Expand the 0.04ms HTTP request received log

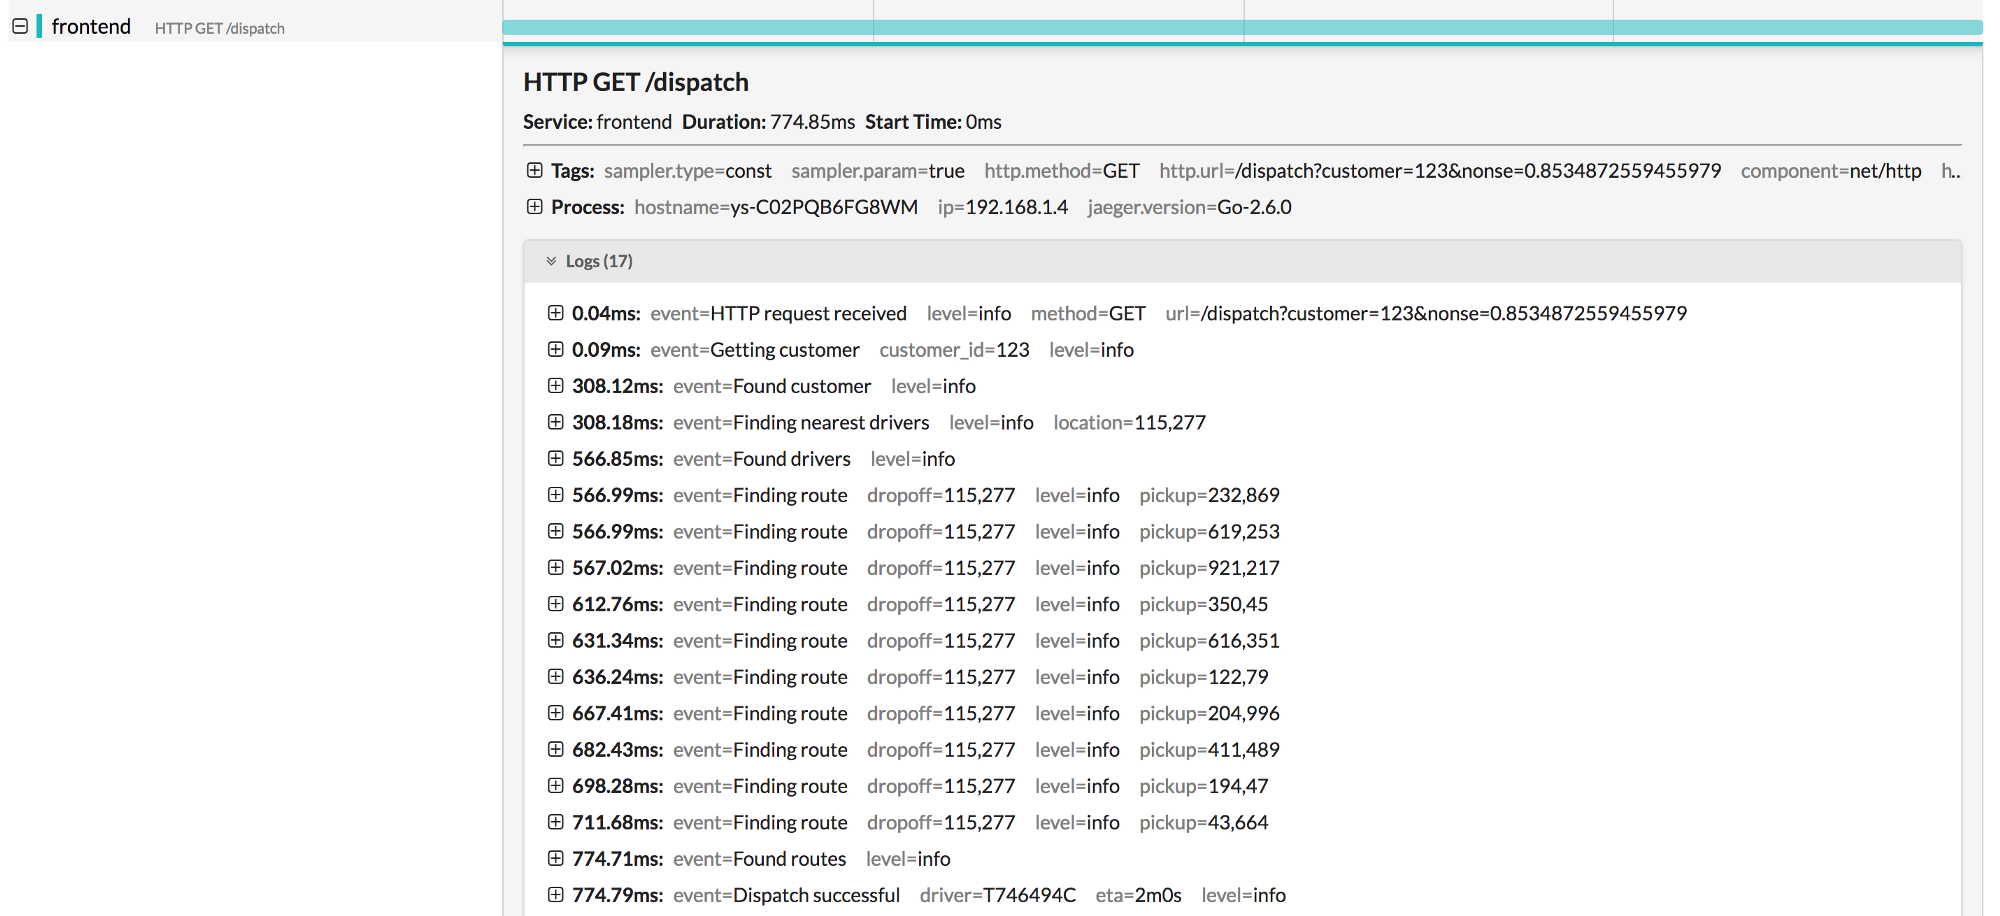[556, 313]
